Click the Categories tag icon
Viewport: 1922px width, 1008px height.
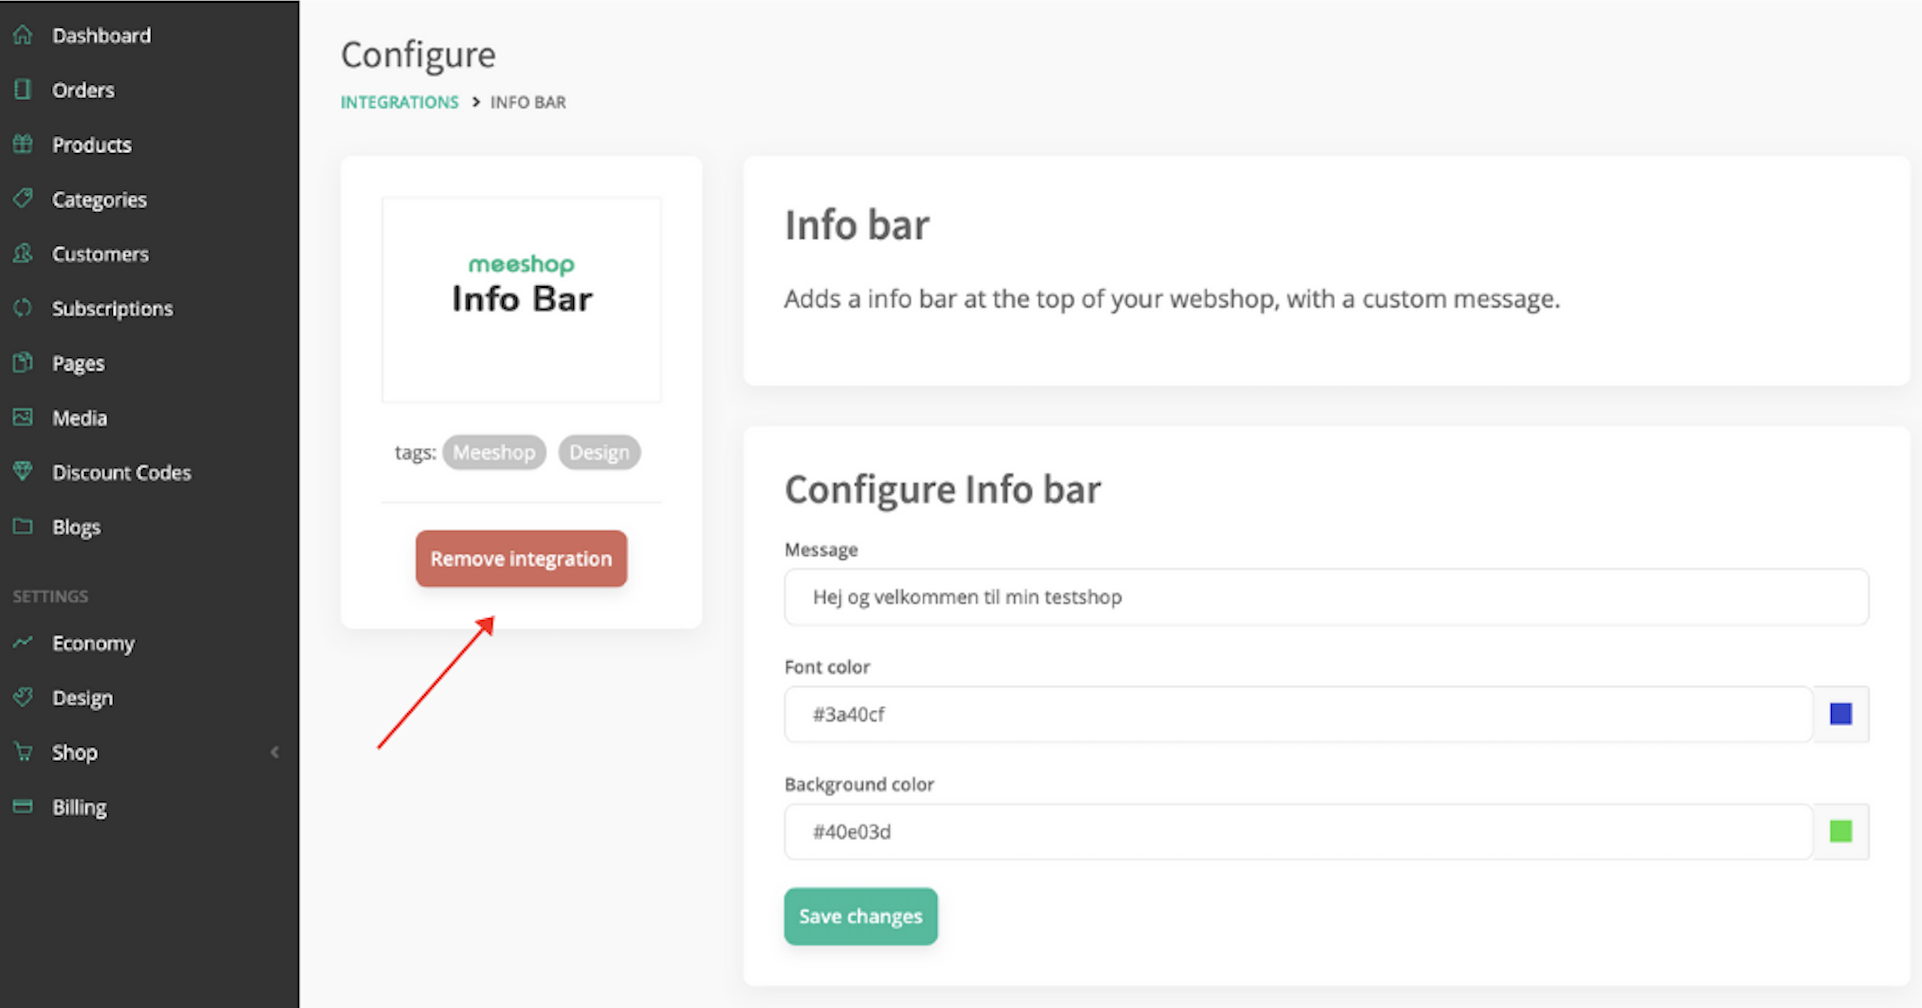23,198
